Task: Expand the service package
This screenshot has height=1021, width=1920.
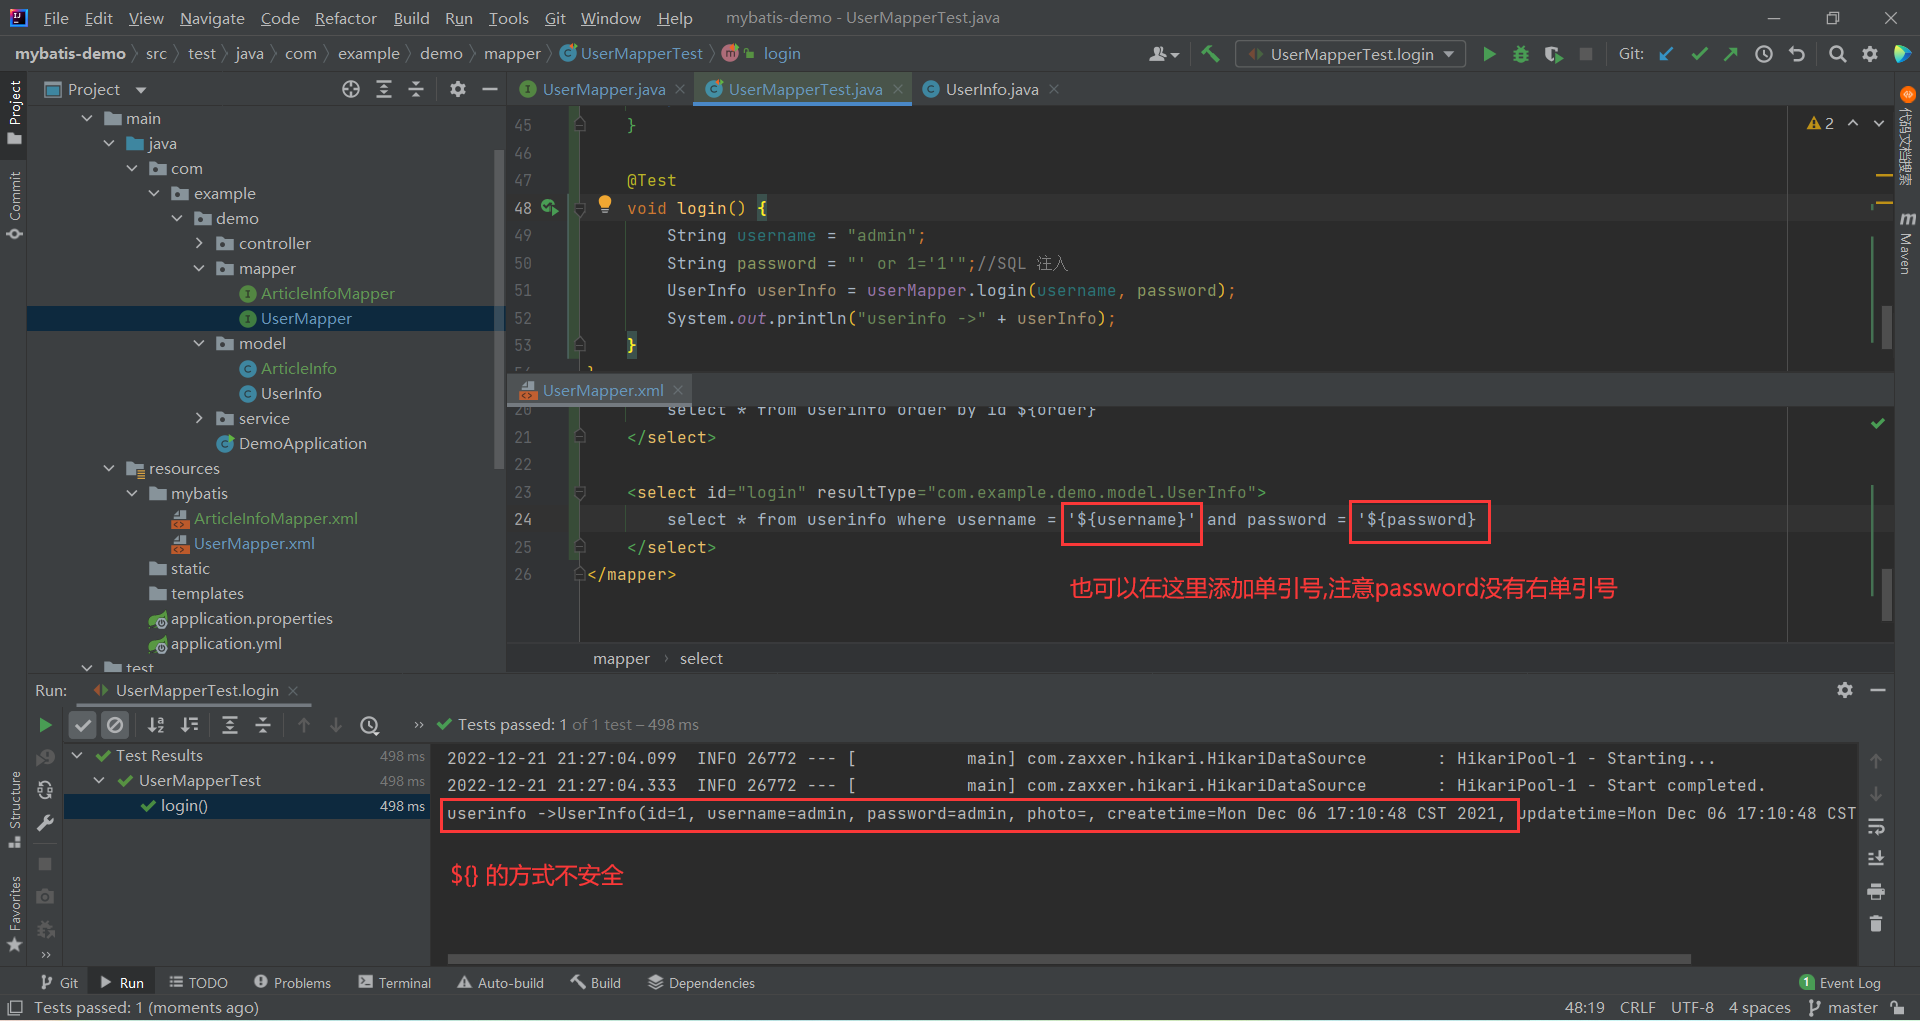Action: click(199, 419)
